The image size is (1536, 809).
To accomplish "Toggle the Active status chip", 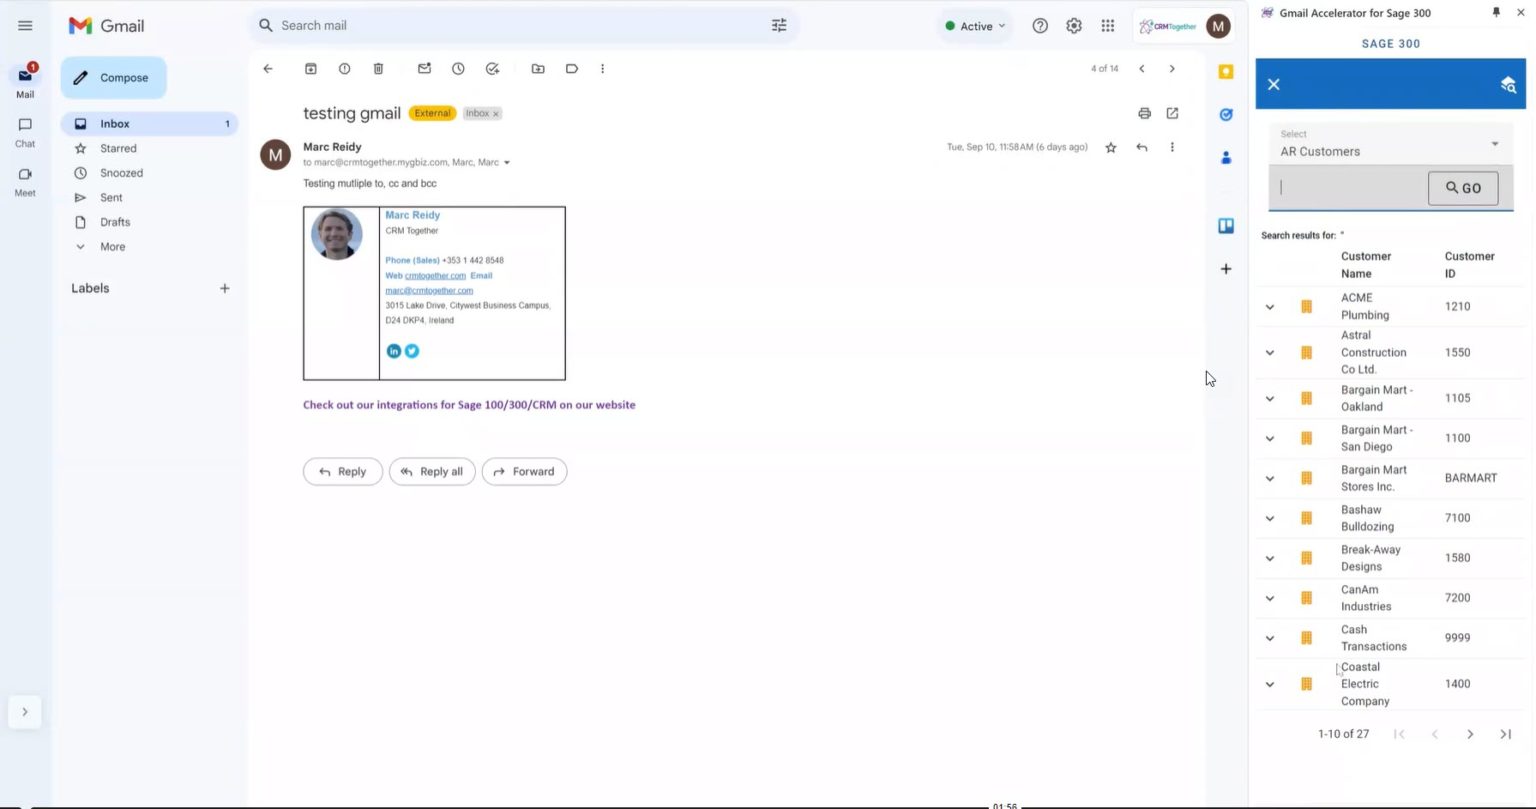I will pyautogui.click(x=973, y=25).
